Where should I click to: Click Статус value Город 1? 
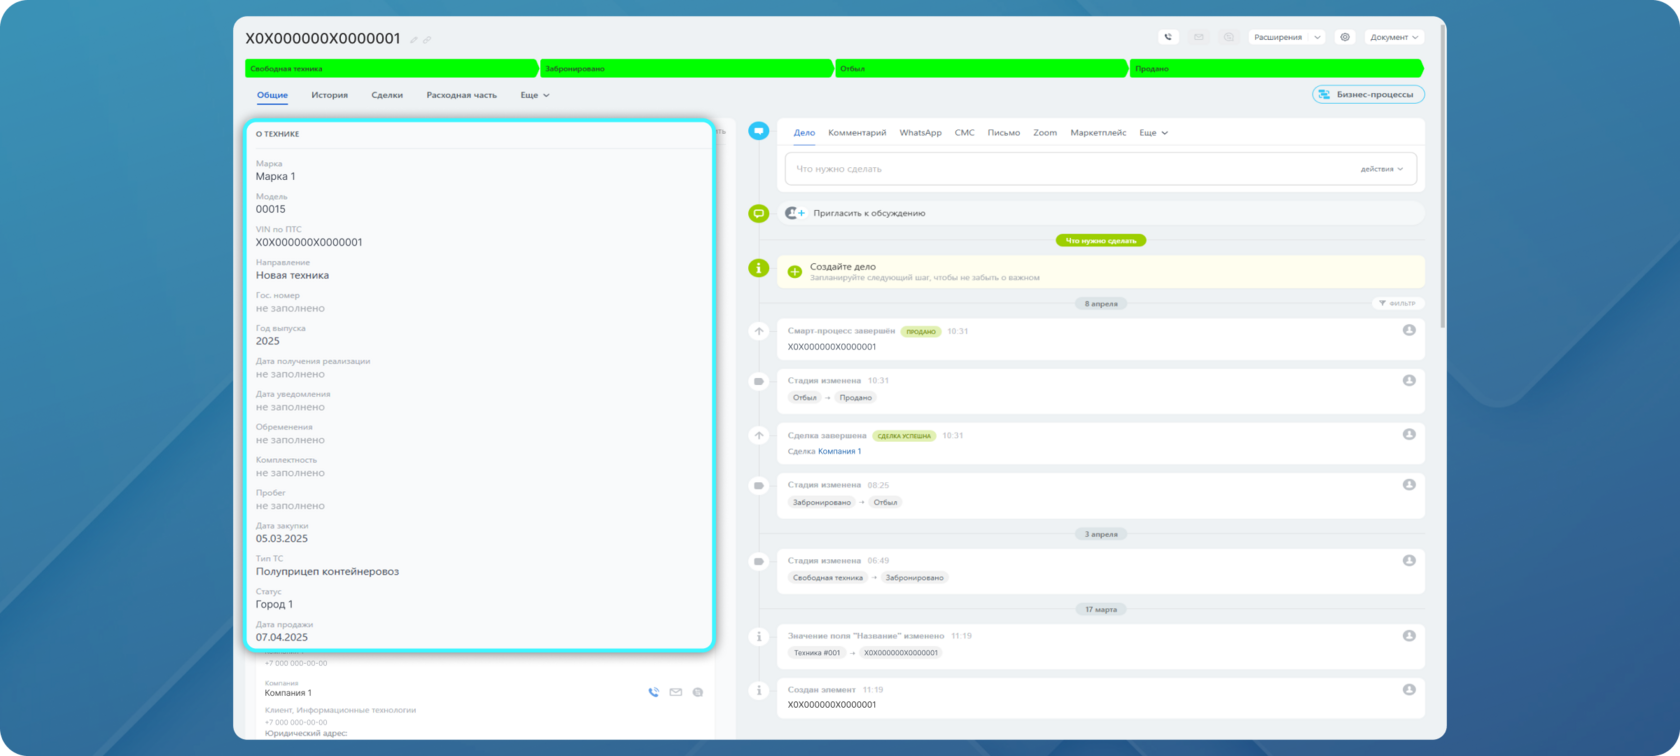[274, 605]
